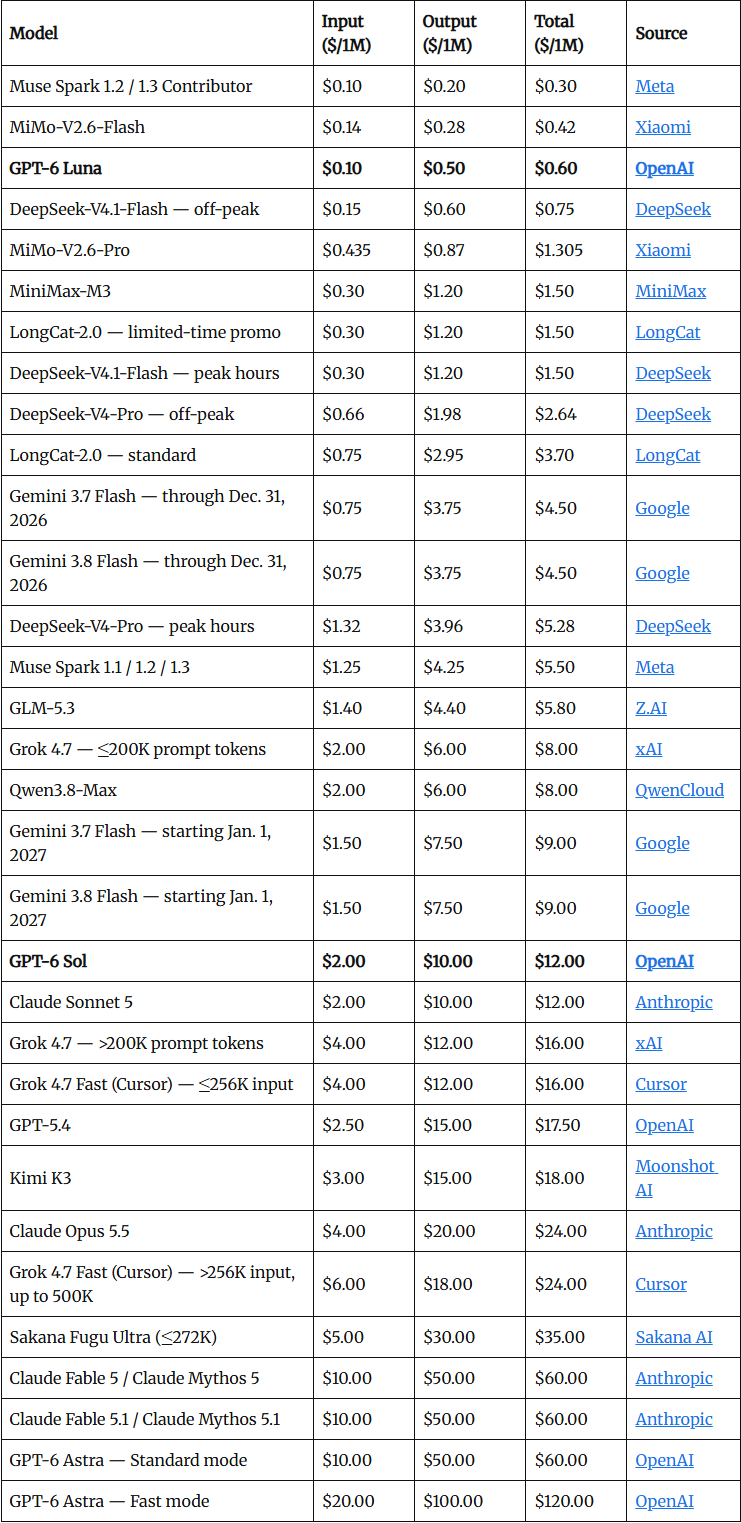Follow the OpenAI link in GPT-6 Luna row
This screenshot has height=1523, width=741.
coord(665,168)
